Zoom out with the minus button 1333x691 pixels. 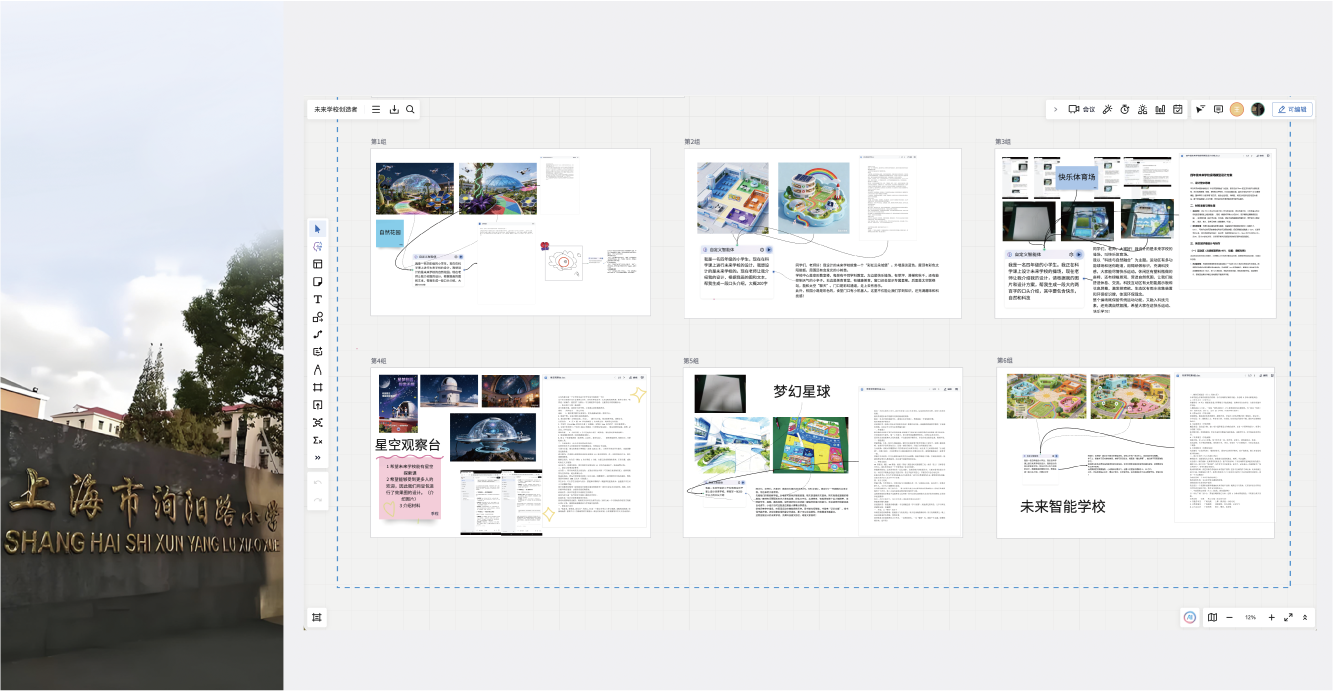1229,617
